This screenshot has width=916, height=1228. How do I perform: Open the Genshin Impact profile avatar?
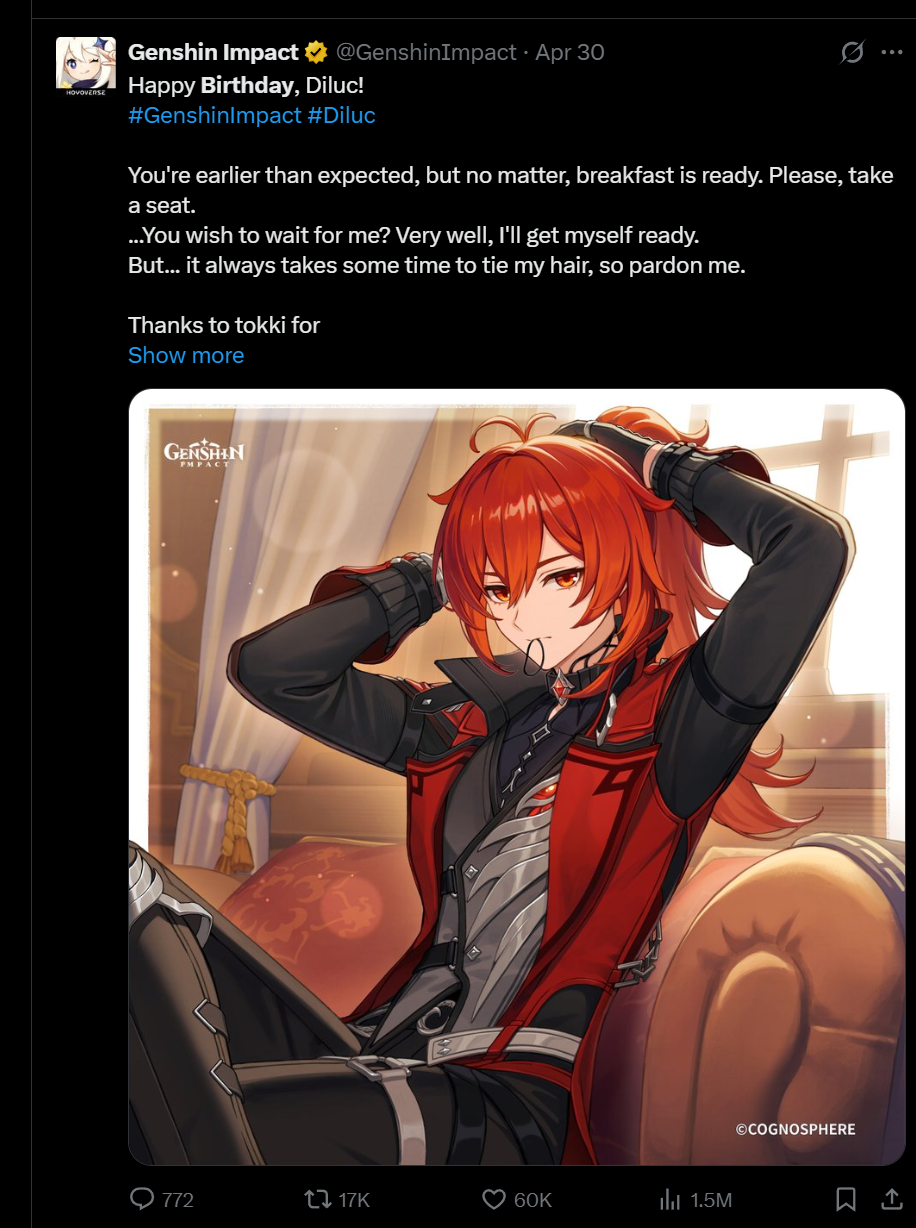(85, 66)
